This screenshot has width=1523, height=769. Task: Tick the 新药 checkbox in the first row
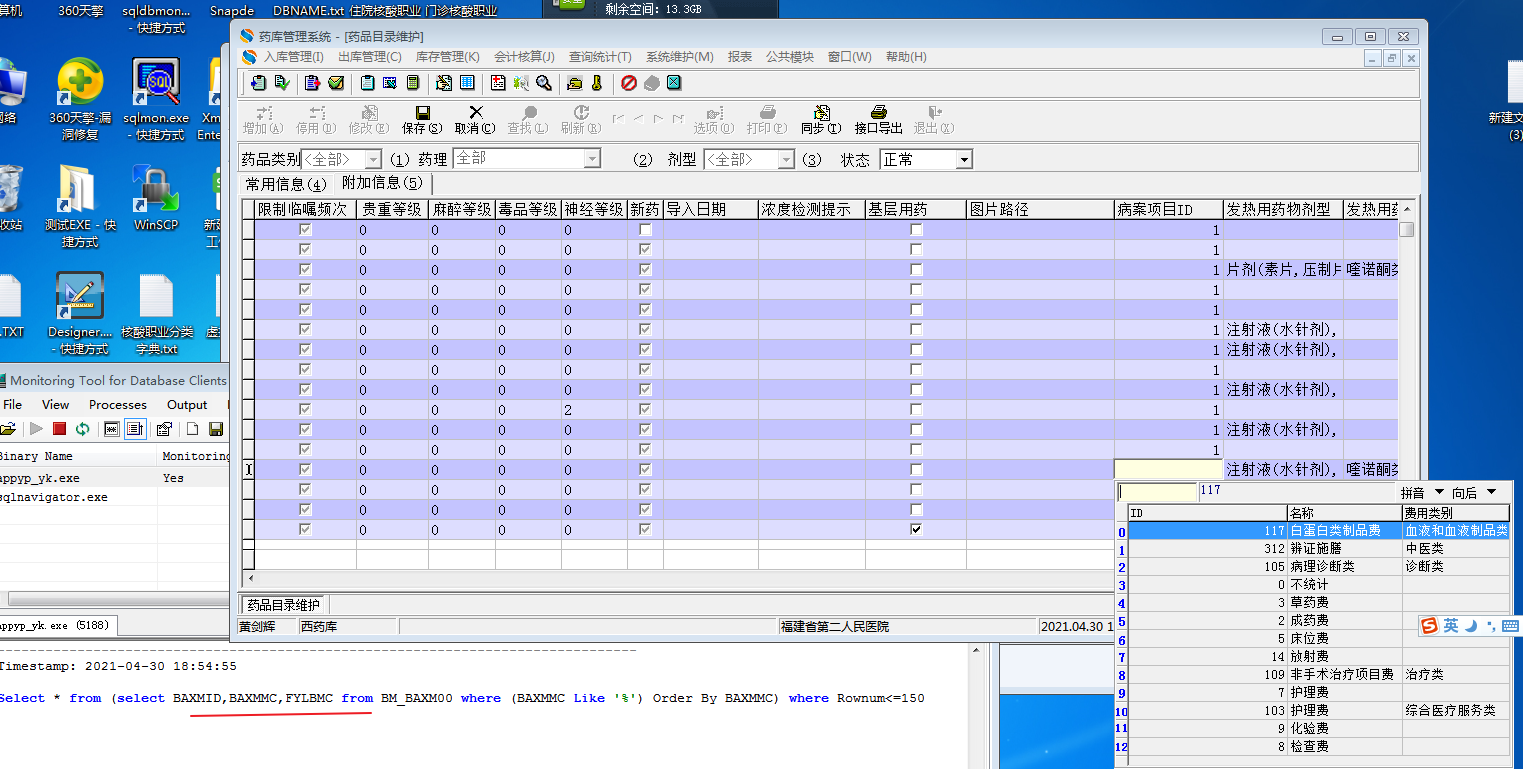point(645,230)
